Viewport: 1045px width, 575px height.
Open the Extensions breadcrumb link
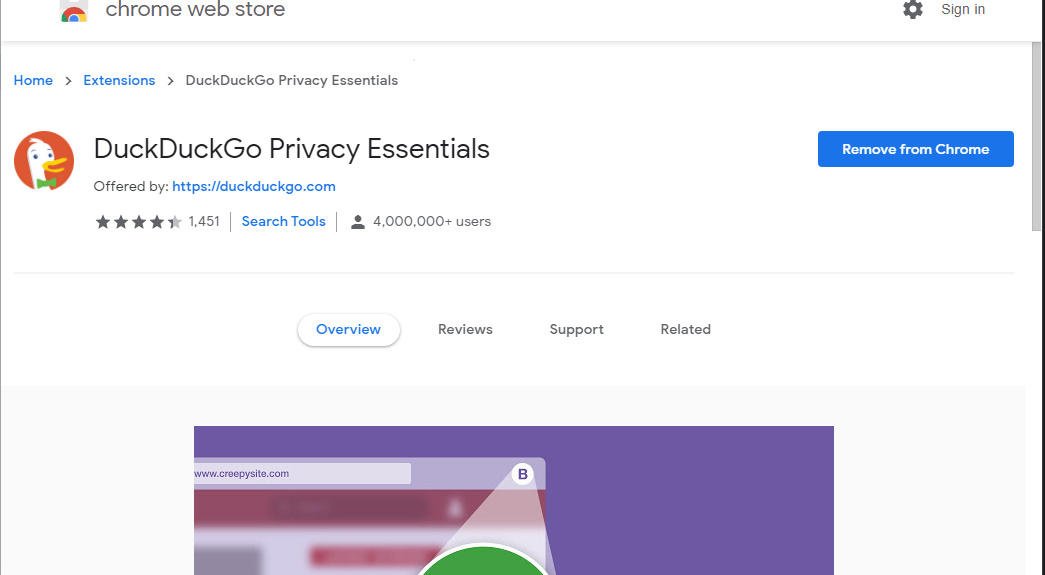[x=119, y=81]
